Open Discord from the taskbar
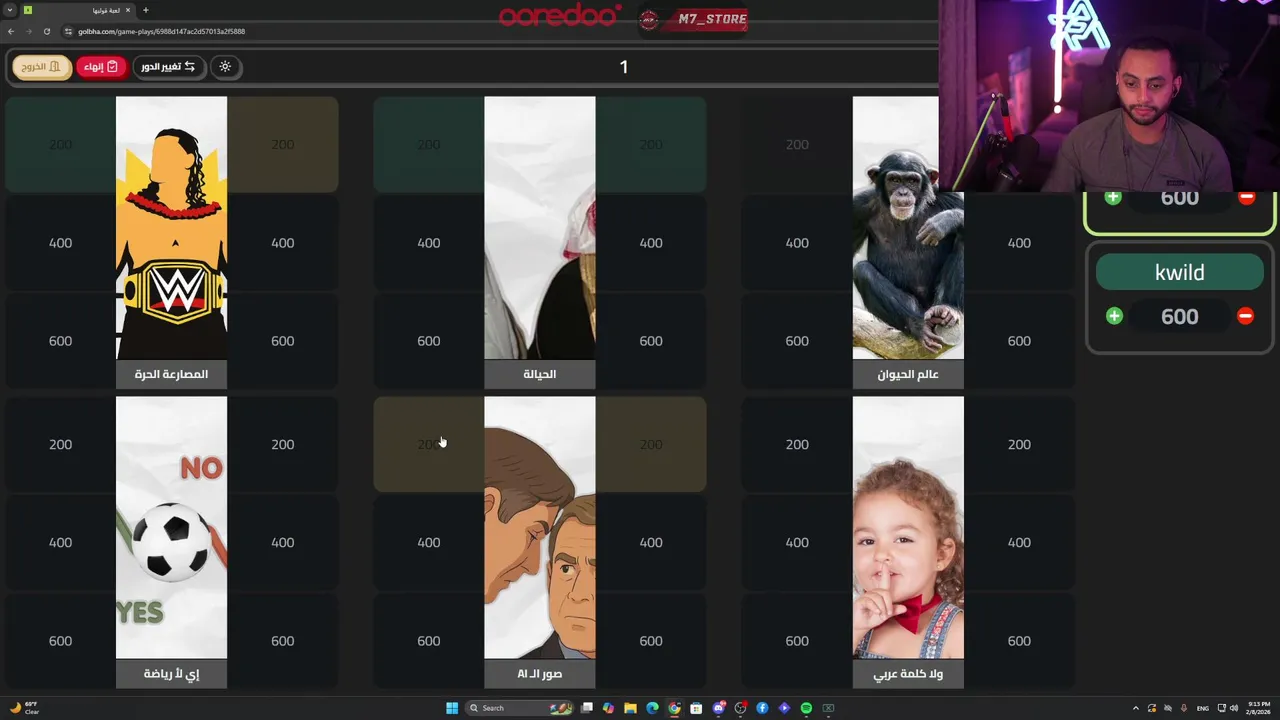The height and width of the screenshot is (720, 1280). pos(718,708)
